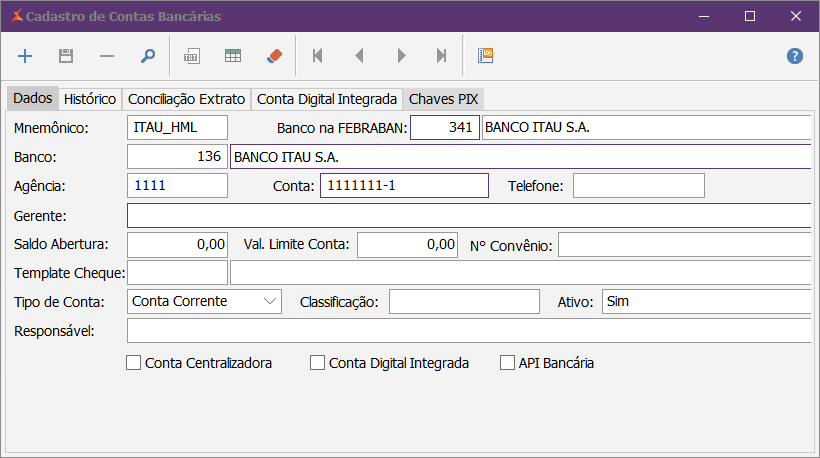Screen dimensions: 820x458
Task: Click the Template Cheque code field
Action: tap(177, 273)
